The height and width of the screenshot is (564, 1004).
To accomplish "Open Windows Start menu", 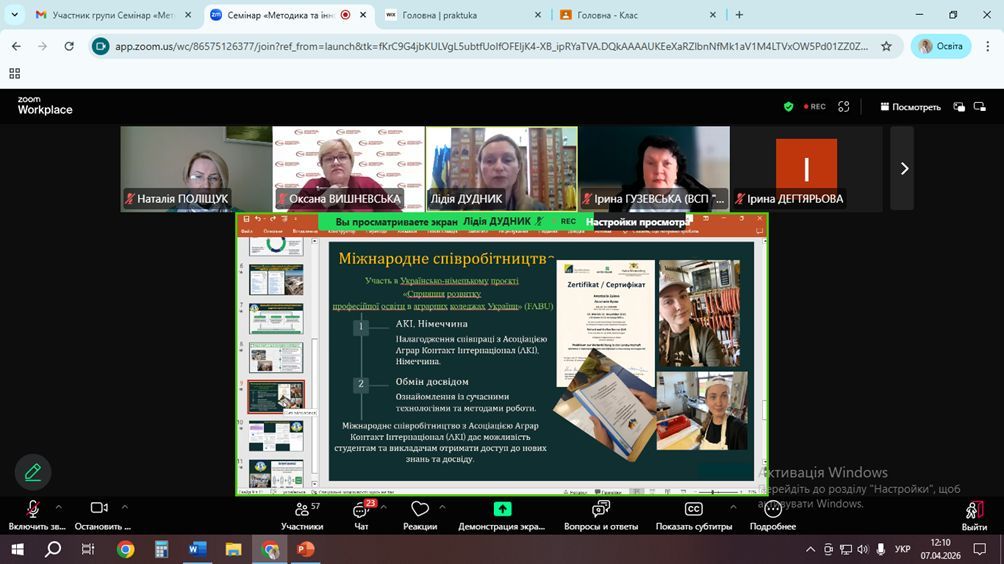I will [17, 549].
